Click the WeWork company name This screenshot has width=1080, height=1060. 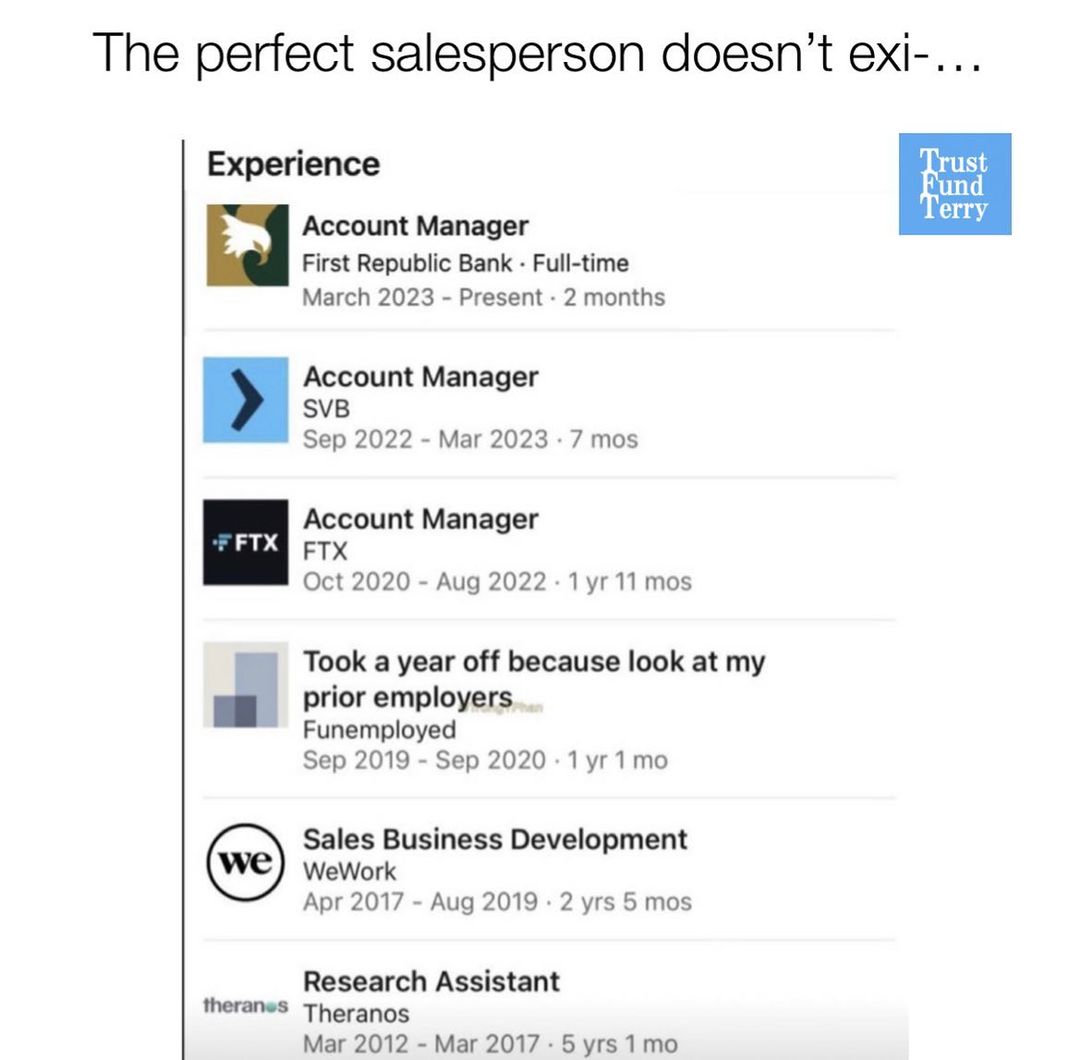coord(349,871)
